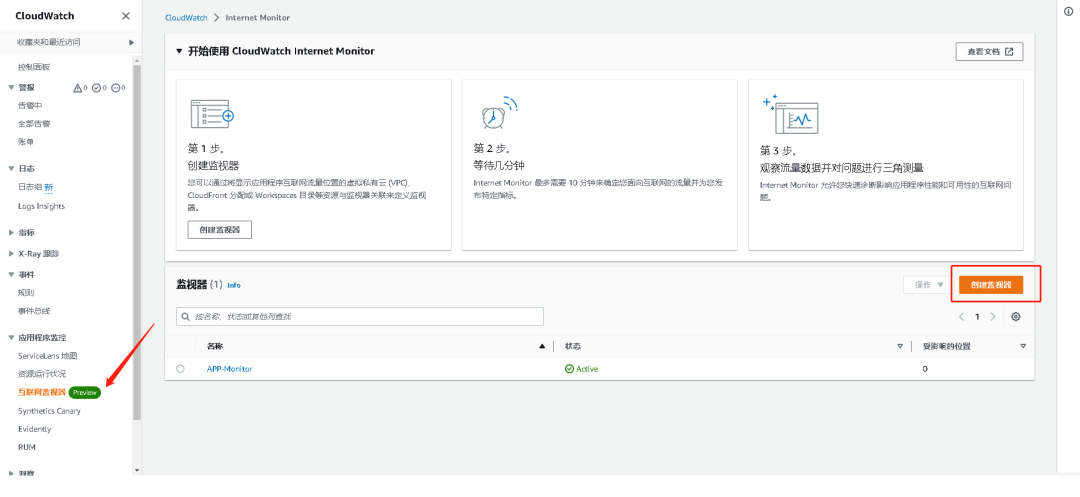Viewport: 1080px width, 497px height.
Task: Select 互联网监视器 in the sidebar
Action: point(42,392)
